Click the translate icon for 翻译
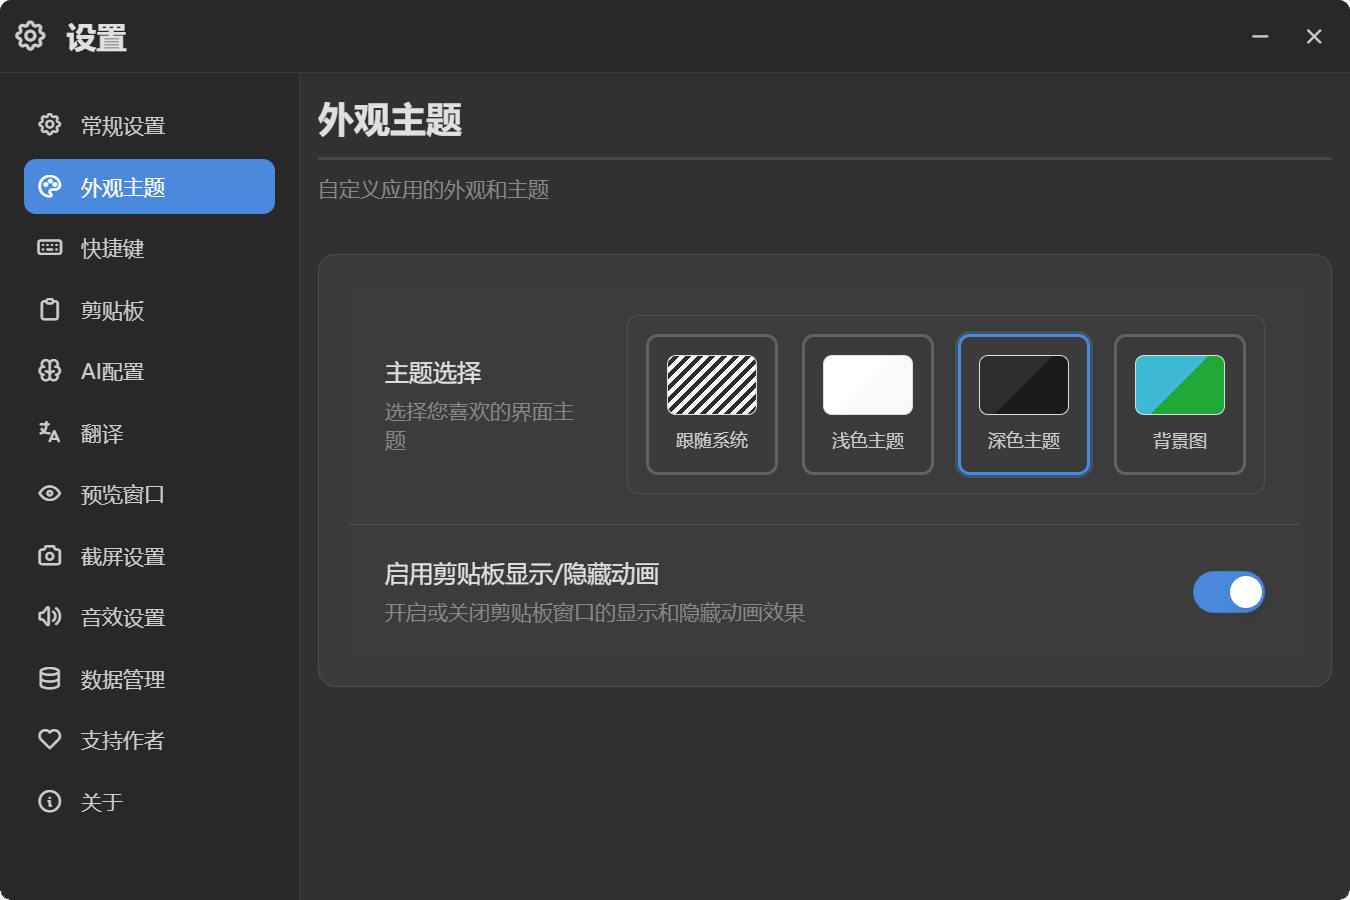 click(49, 432)
